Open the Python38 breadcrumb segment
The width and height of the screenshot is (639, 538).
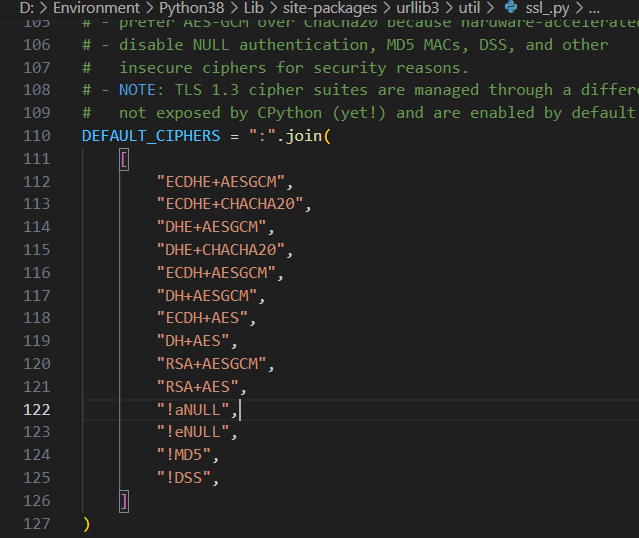click(x=192, y=8)
